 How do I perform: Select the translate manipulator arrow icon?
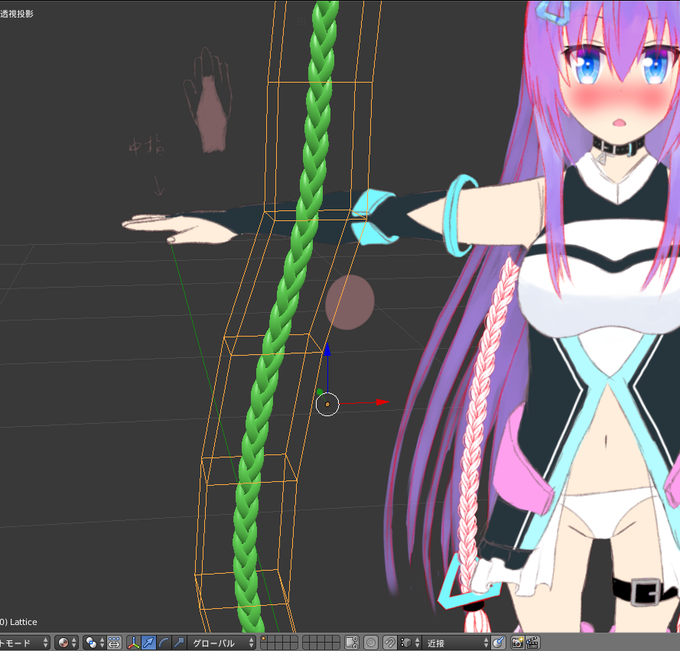click(x=149, y=642)
